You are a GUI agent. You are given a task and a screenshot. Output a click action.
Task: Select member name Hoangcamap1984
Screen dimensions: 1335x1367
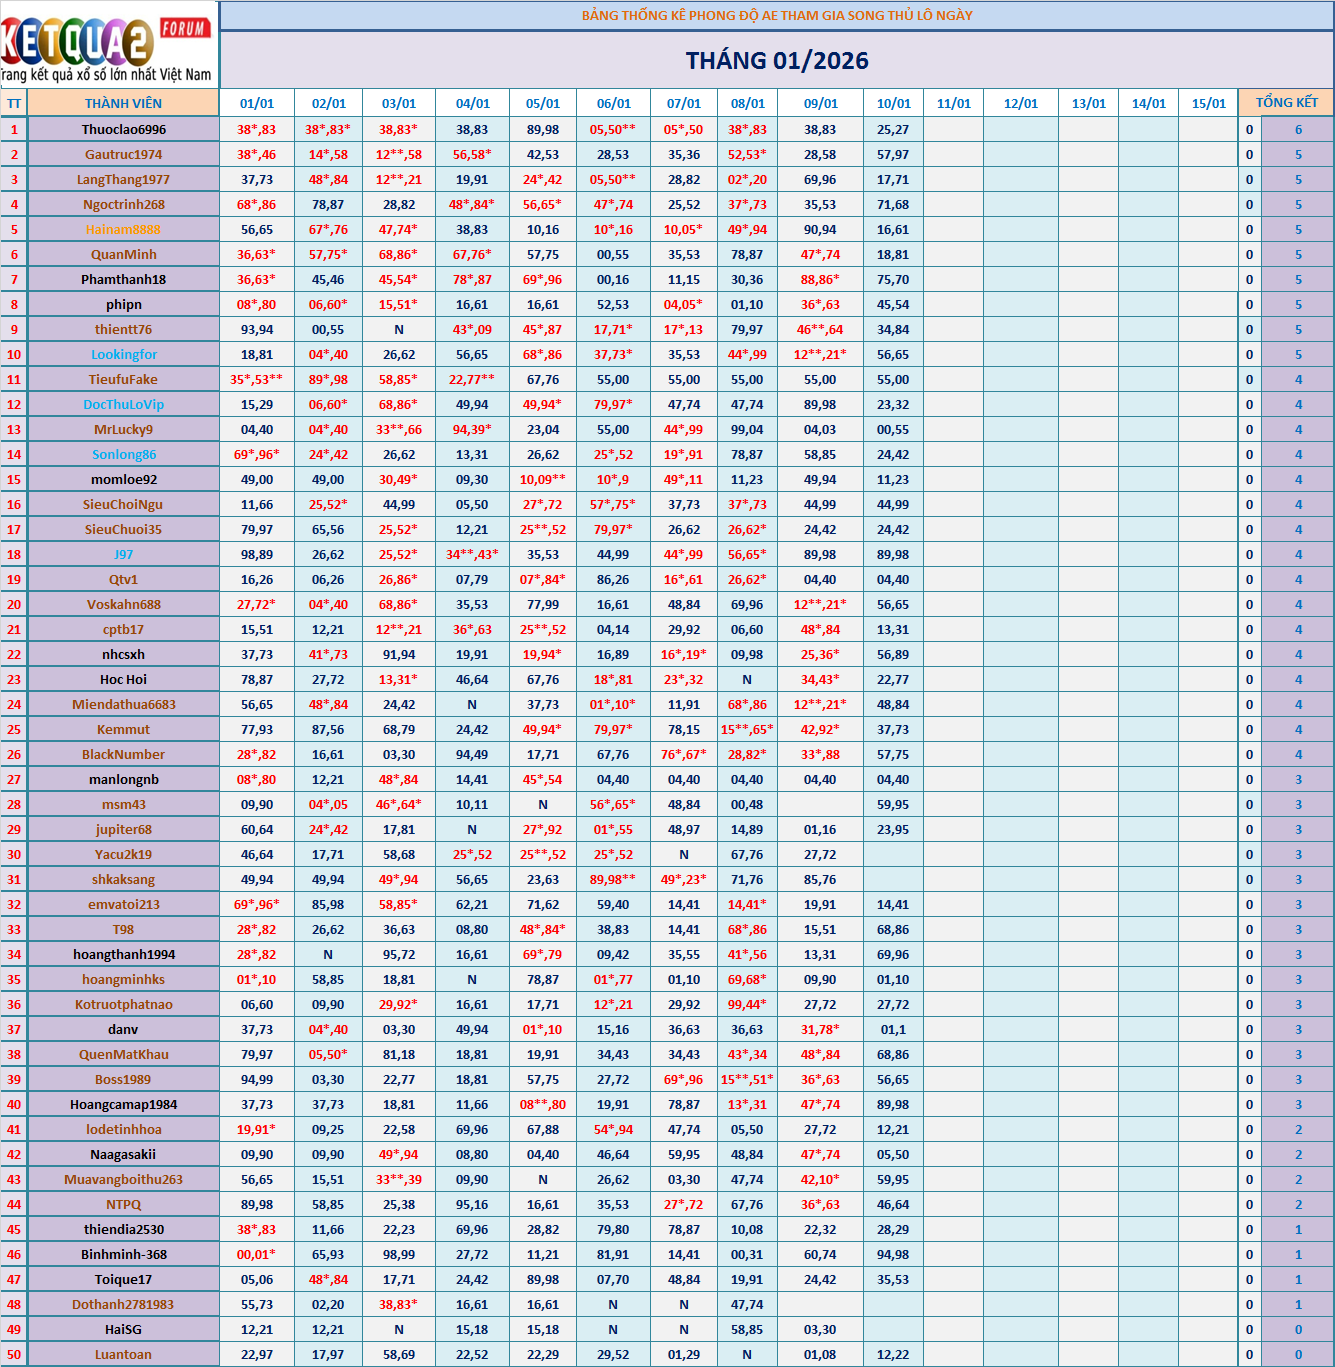(123, 1104)
